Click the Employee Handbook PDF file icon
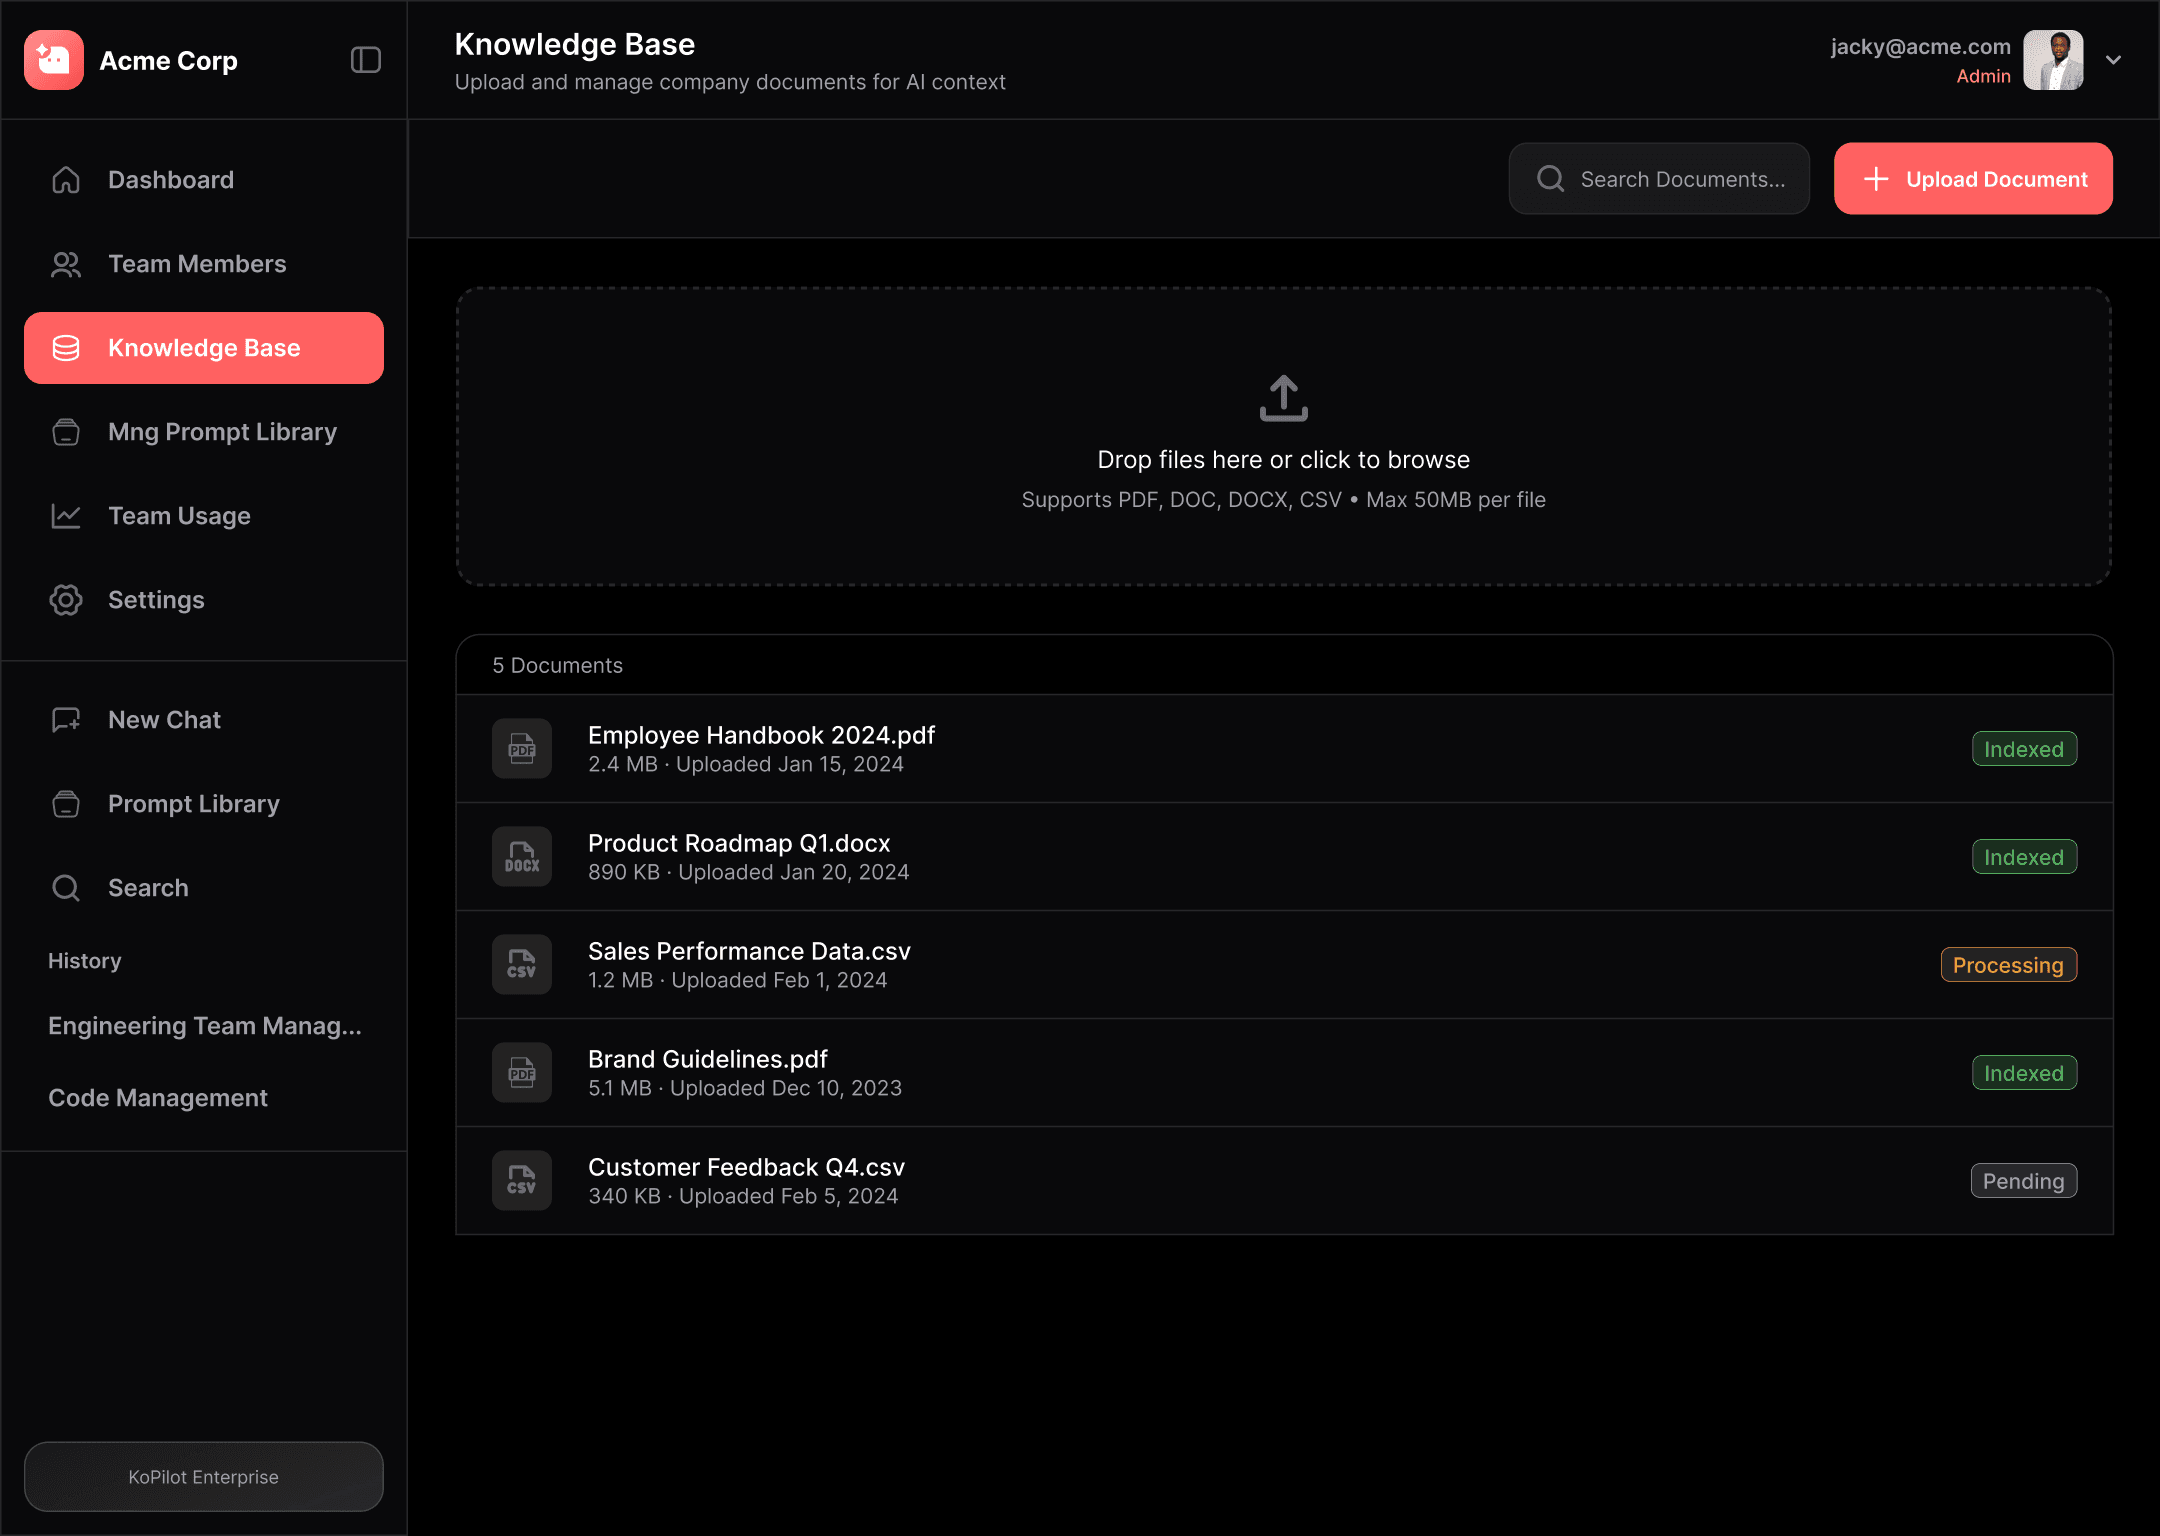This screenshot has width=2160, height=1536. click(x=522, y=748)
